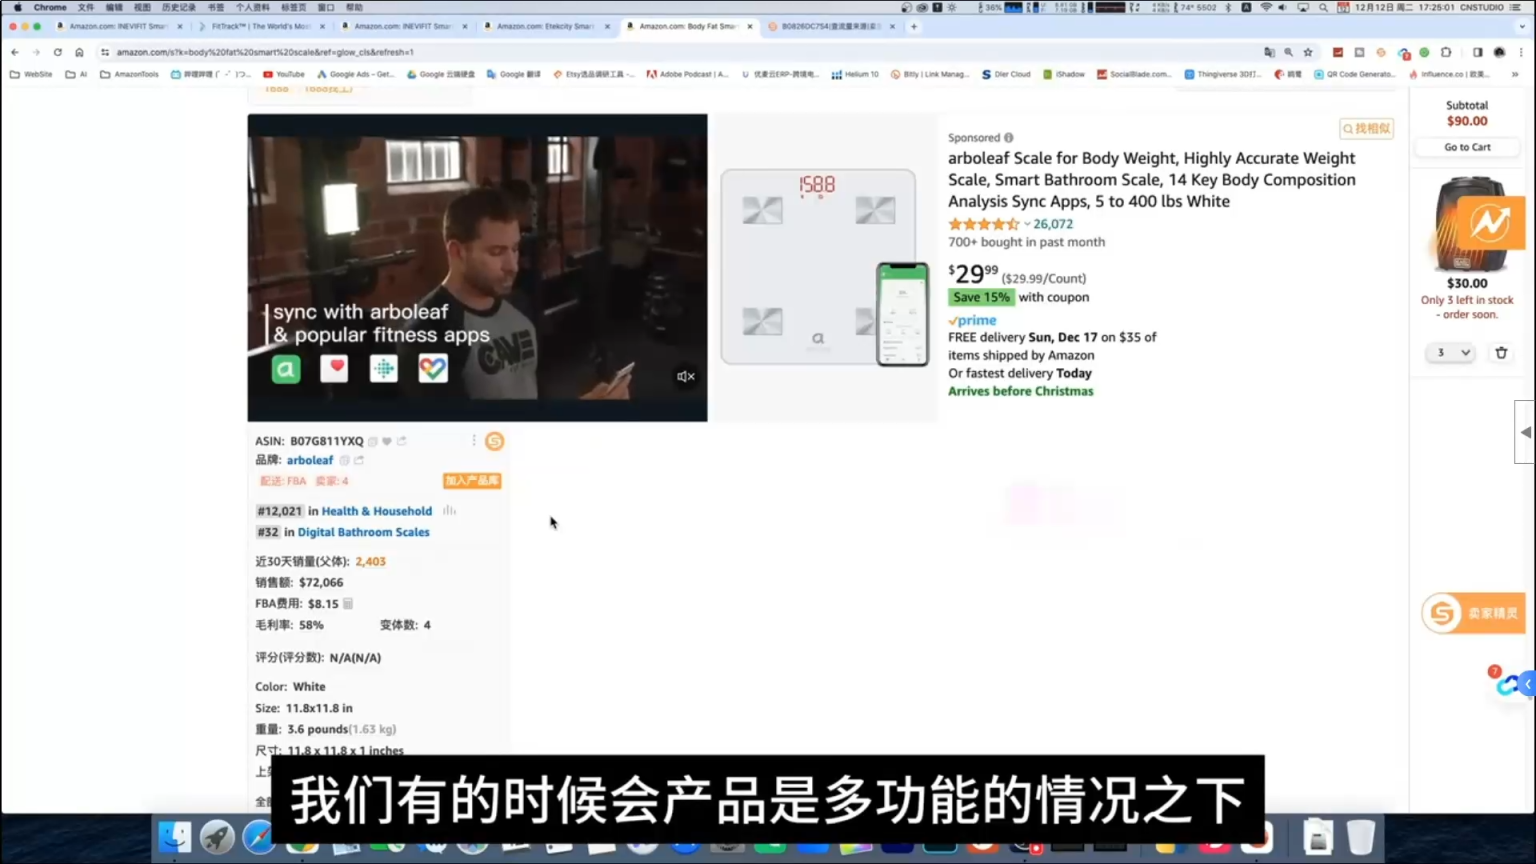
Task: Toggle the bookmark star in the address bar
Action: click(x=1308, y=52)
